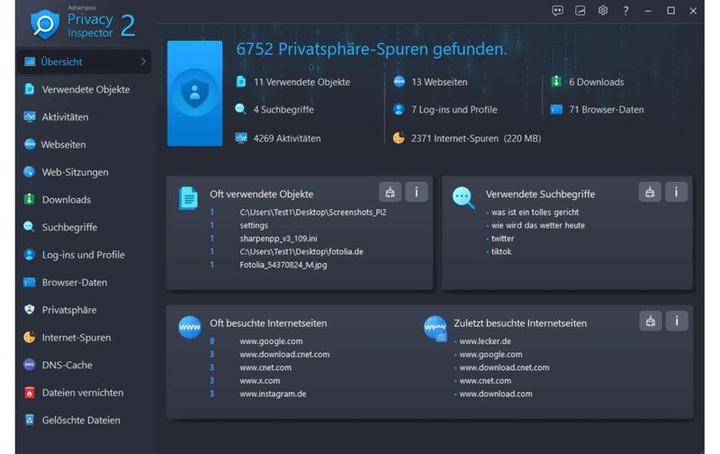Open Downloads sidebar entry
The height and width of the screenshot is (454, 720).
coord(66,200)
